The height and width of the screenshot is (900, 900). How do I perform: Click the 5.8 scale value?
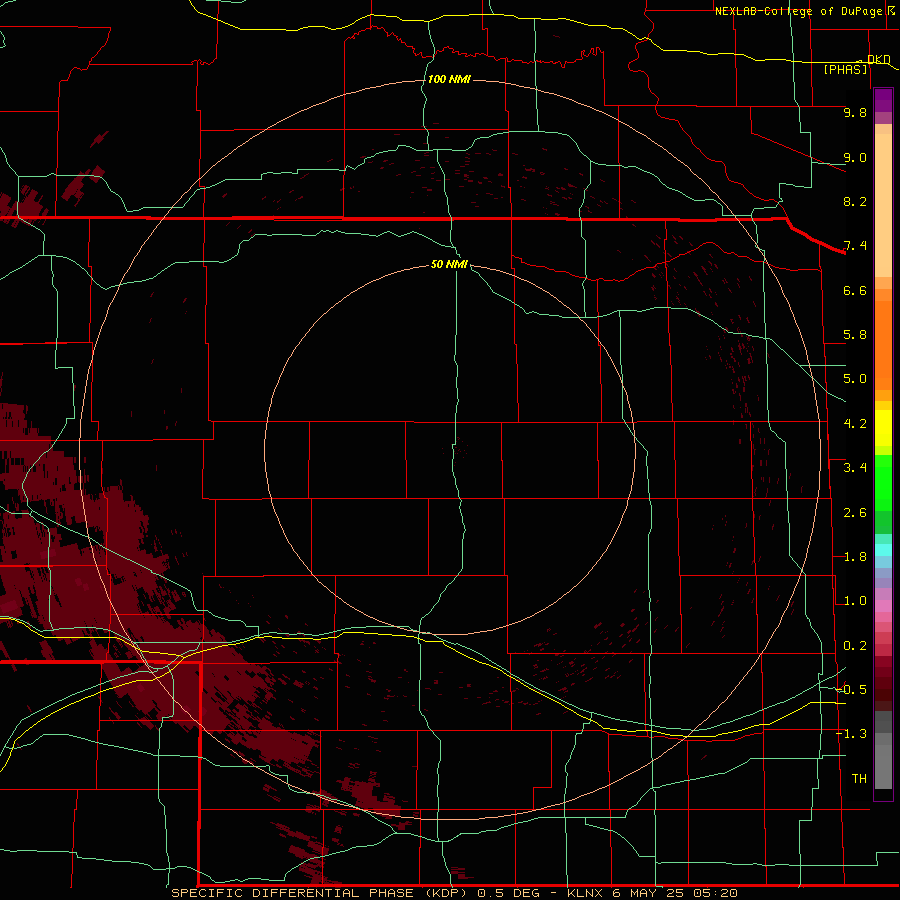pos(855,335)
